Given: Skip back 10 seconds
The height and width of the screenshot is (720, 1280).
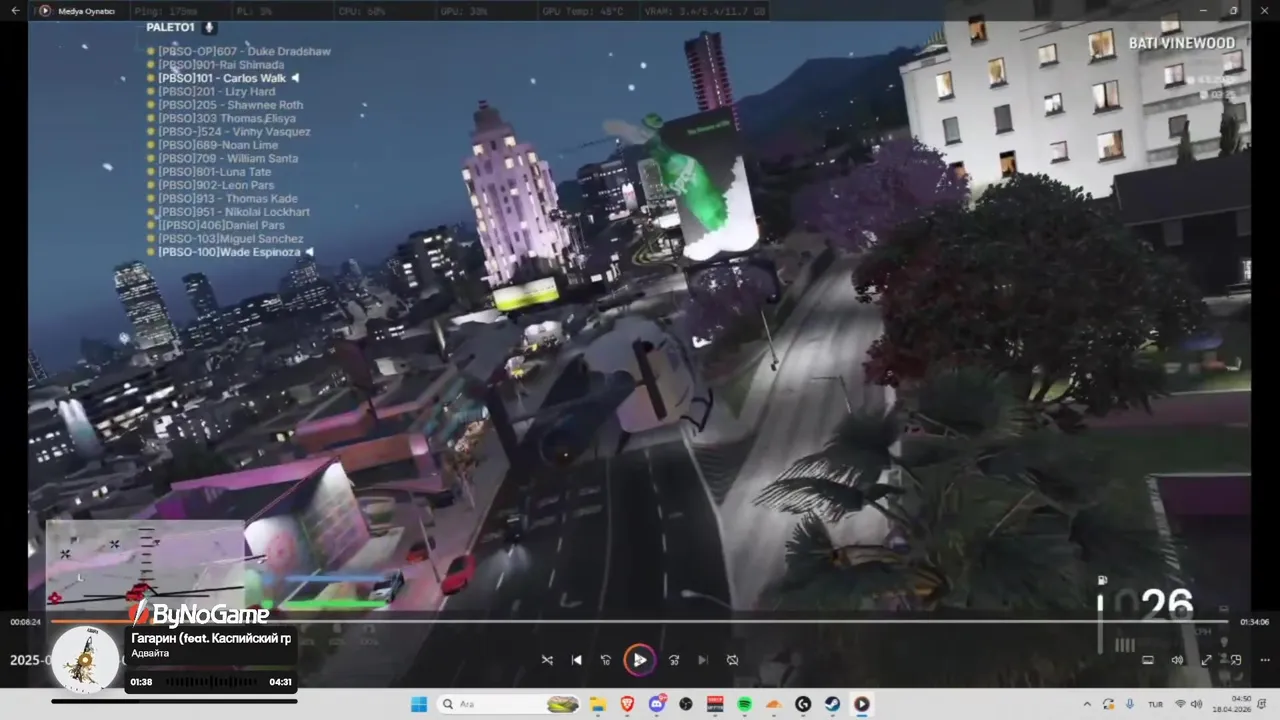Looking at the screenshot, I should click(x=605, y=660).
